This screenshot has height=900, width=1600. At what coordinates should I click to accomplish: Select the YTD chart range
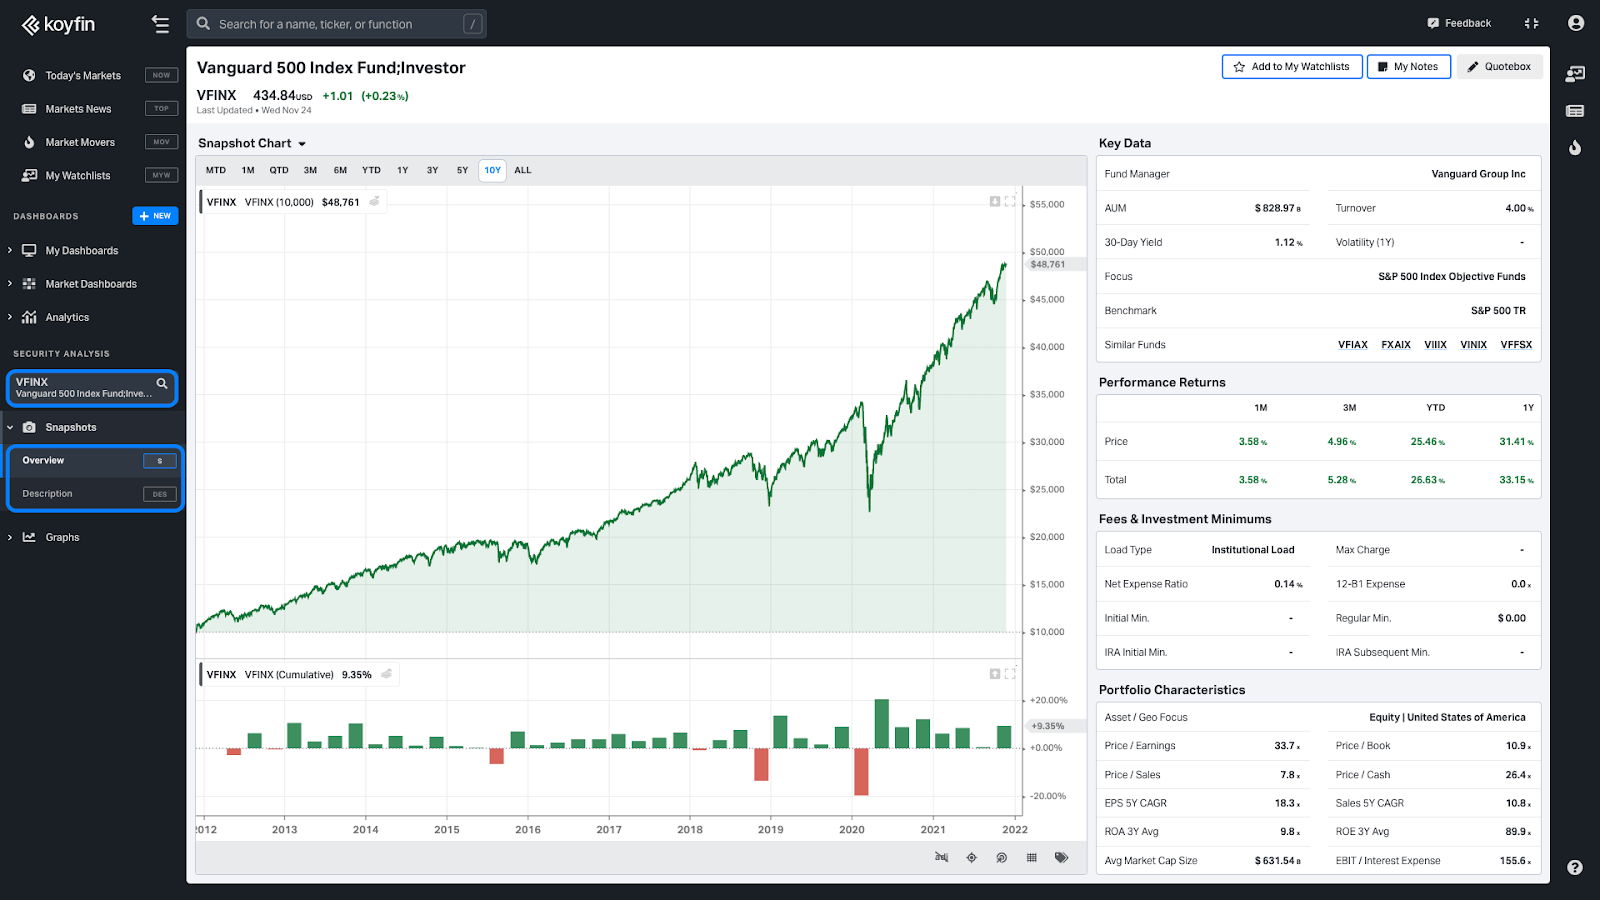[371, 170]
